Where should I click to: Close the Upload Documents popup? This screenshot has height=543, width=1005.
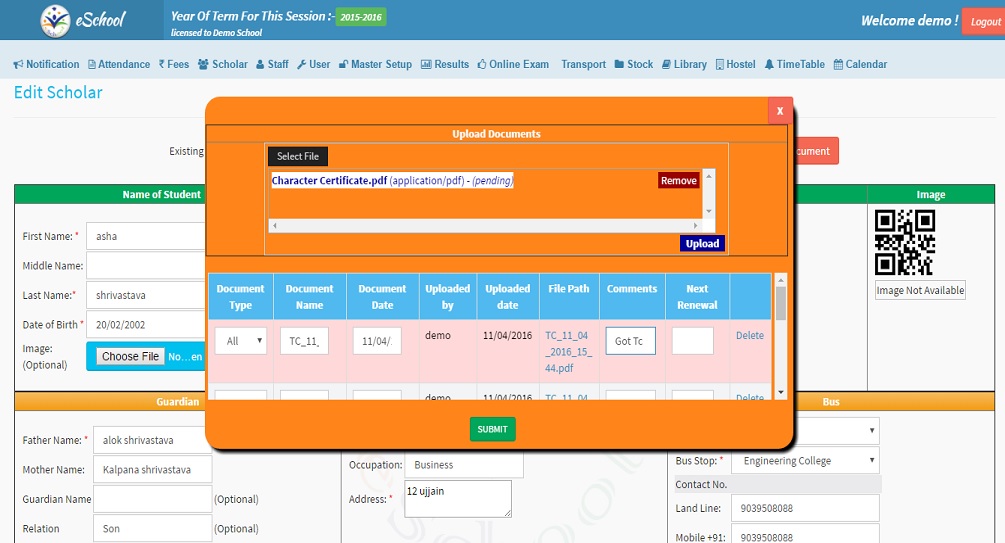tap(780, 111)
